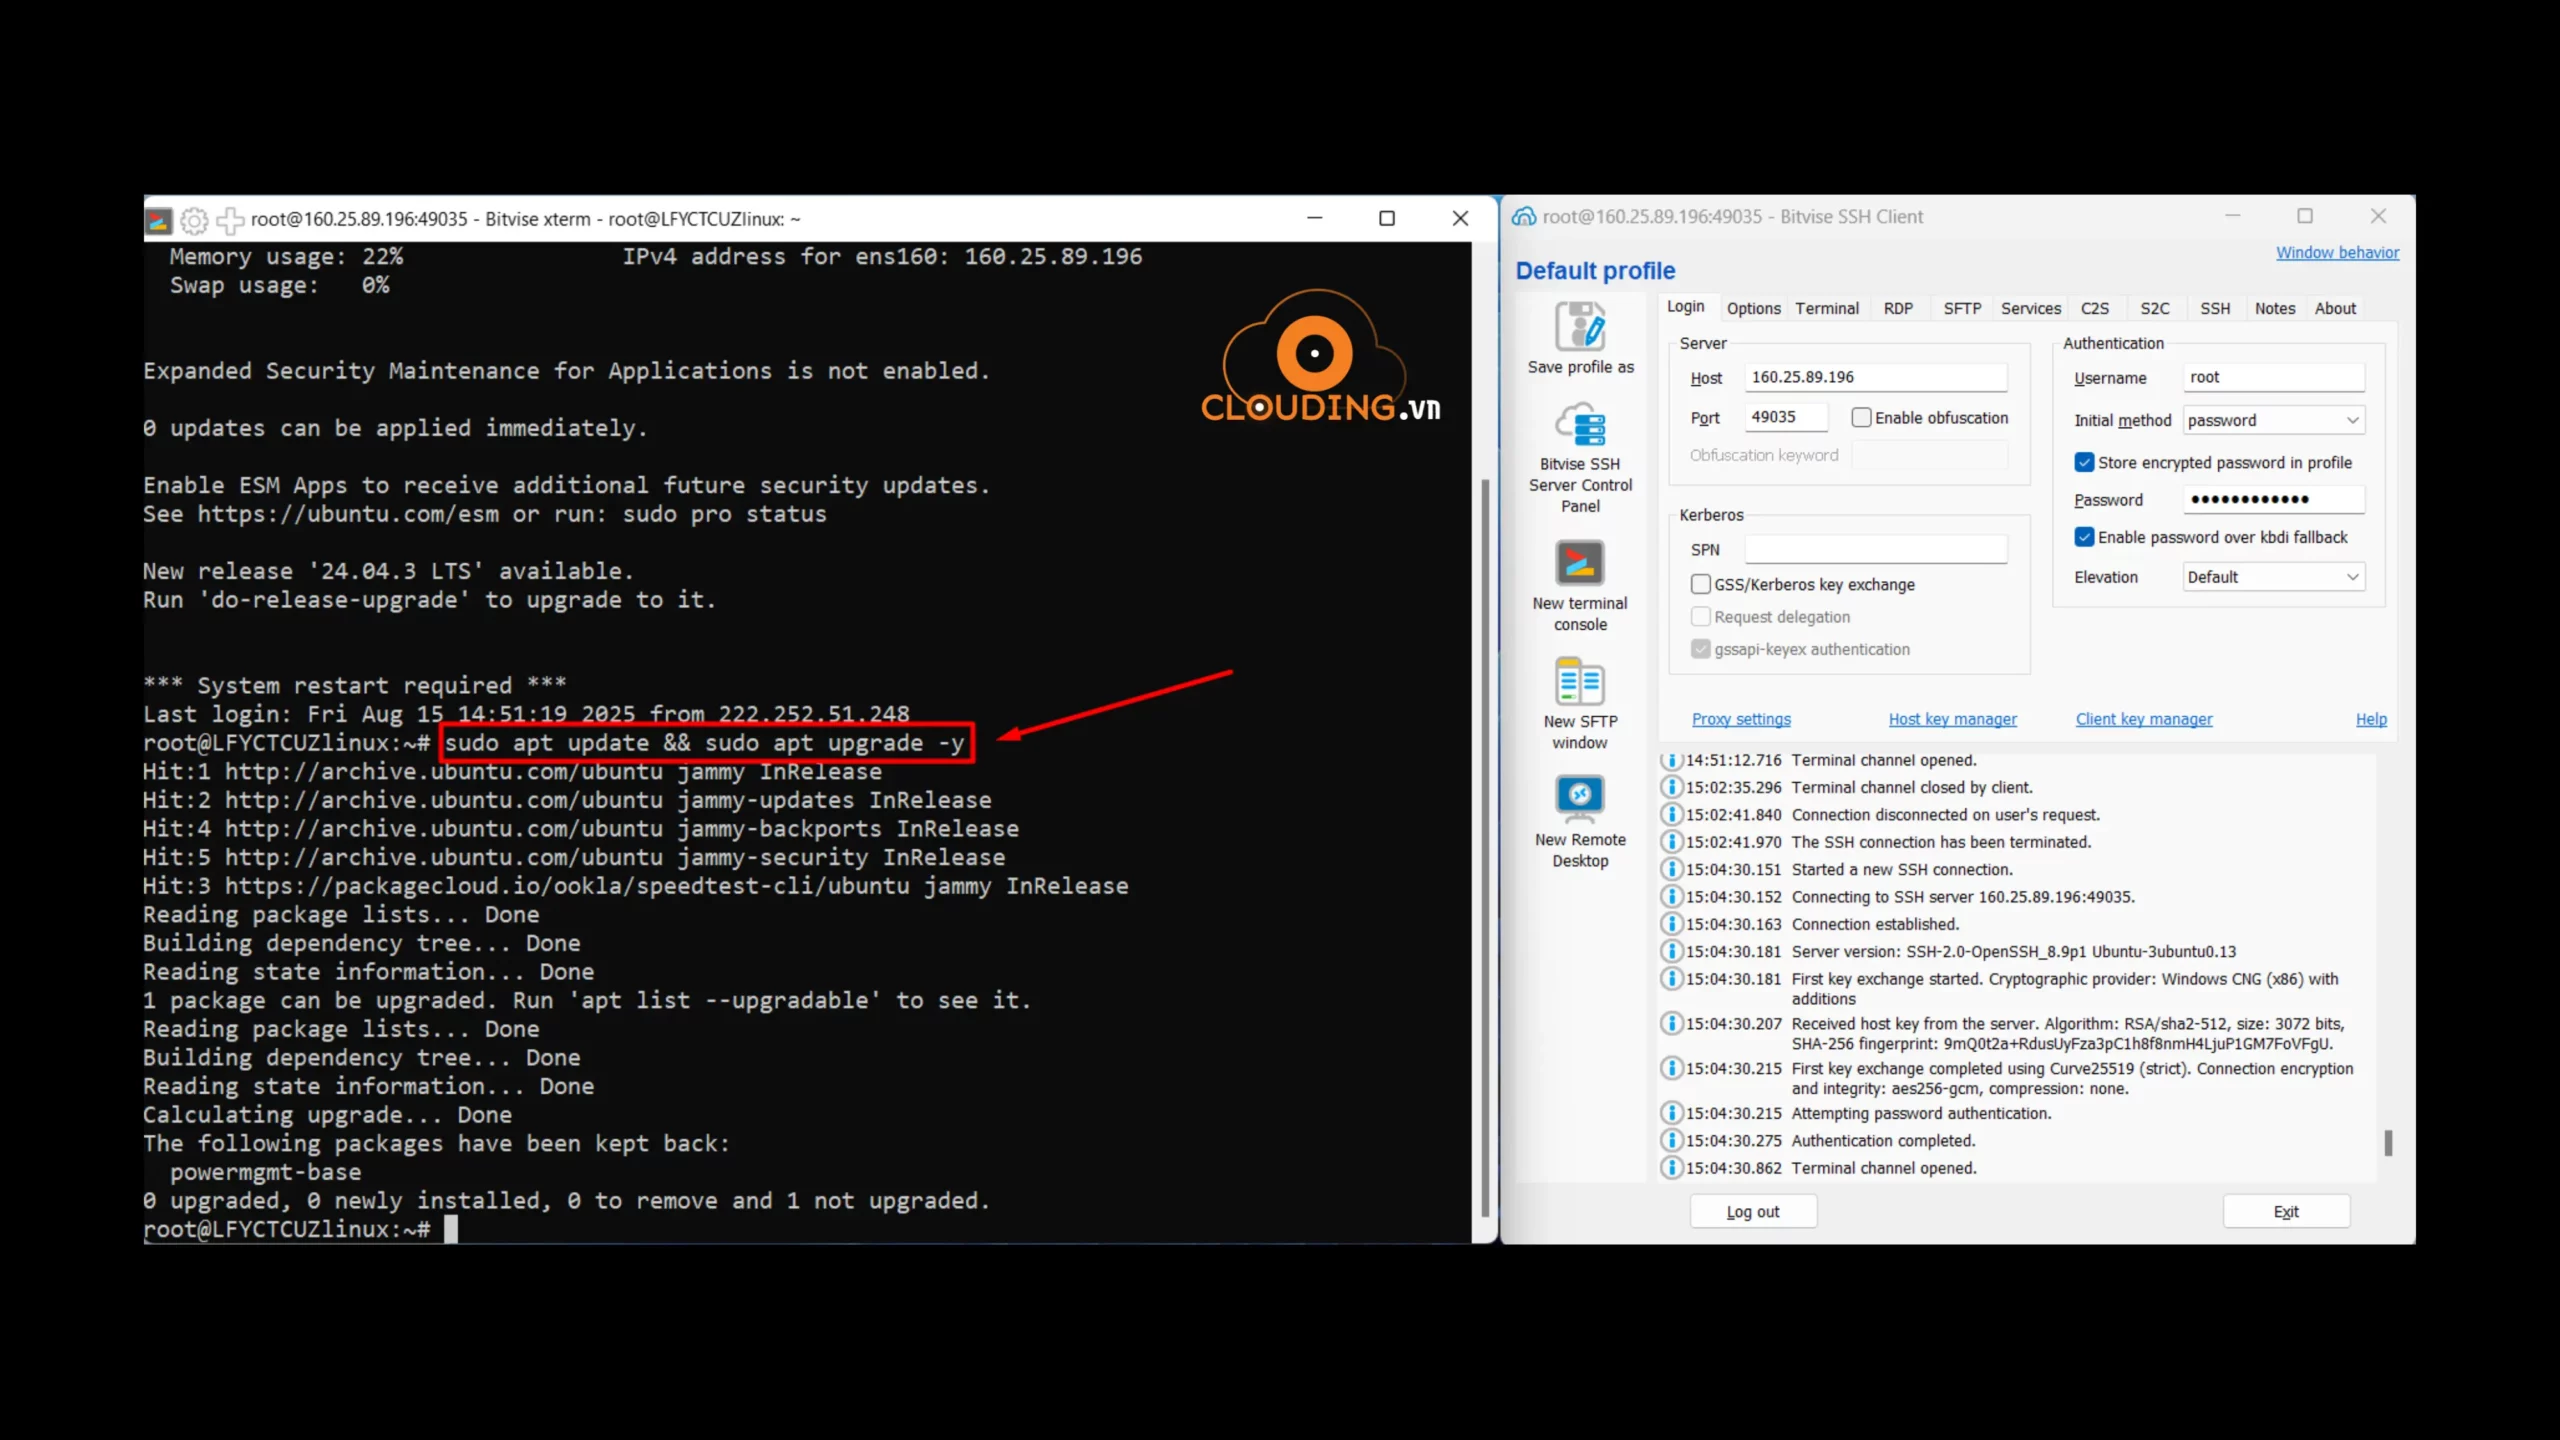Click info icon beside Started a new SSH connection
The width and height of the screenshot is (2560, 1440).
coord(1671,870)
